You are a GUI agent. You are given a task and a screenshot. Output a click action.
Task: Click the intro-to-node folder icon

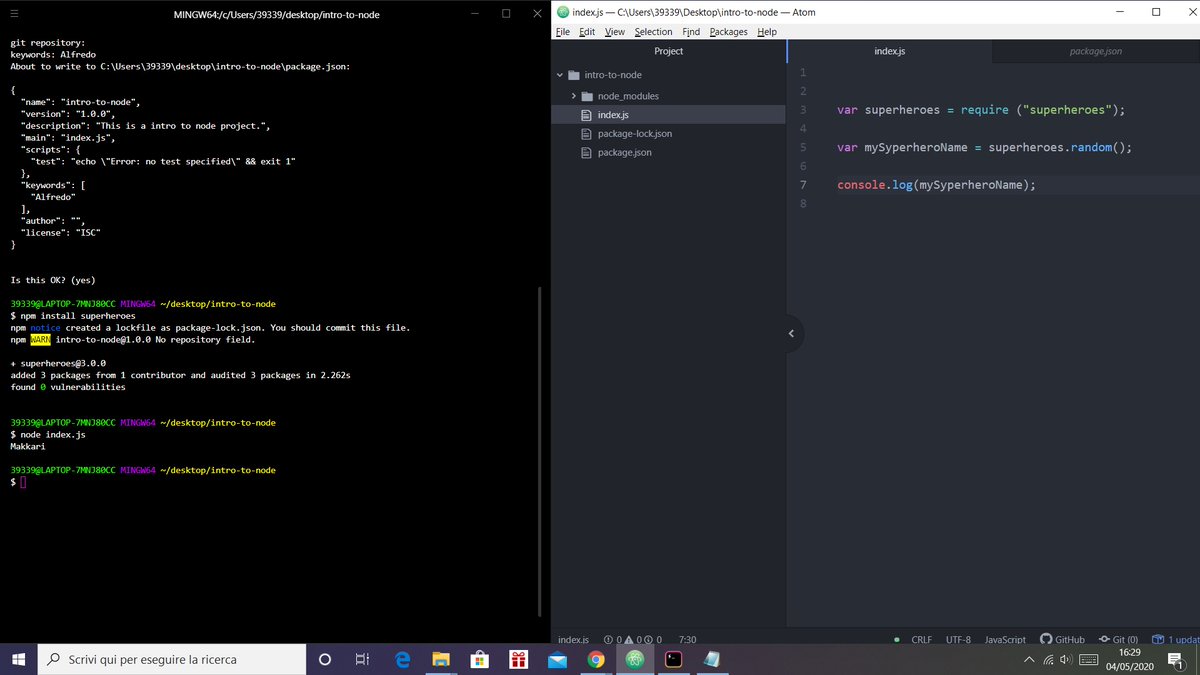click(x=574, y=75)
